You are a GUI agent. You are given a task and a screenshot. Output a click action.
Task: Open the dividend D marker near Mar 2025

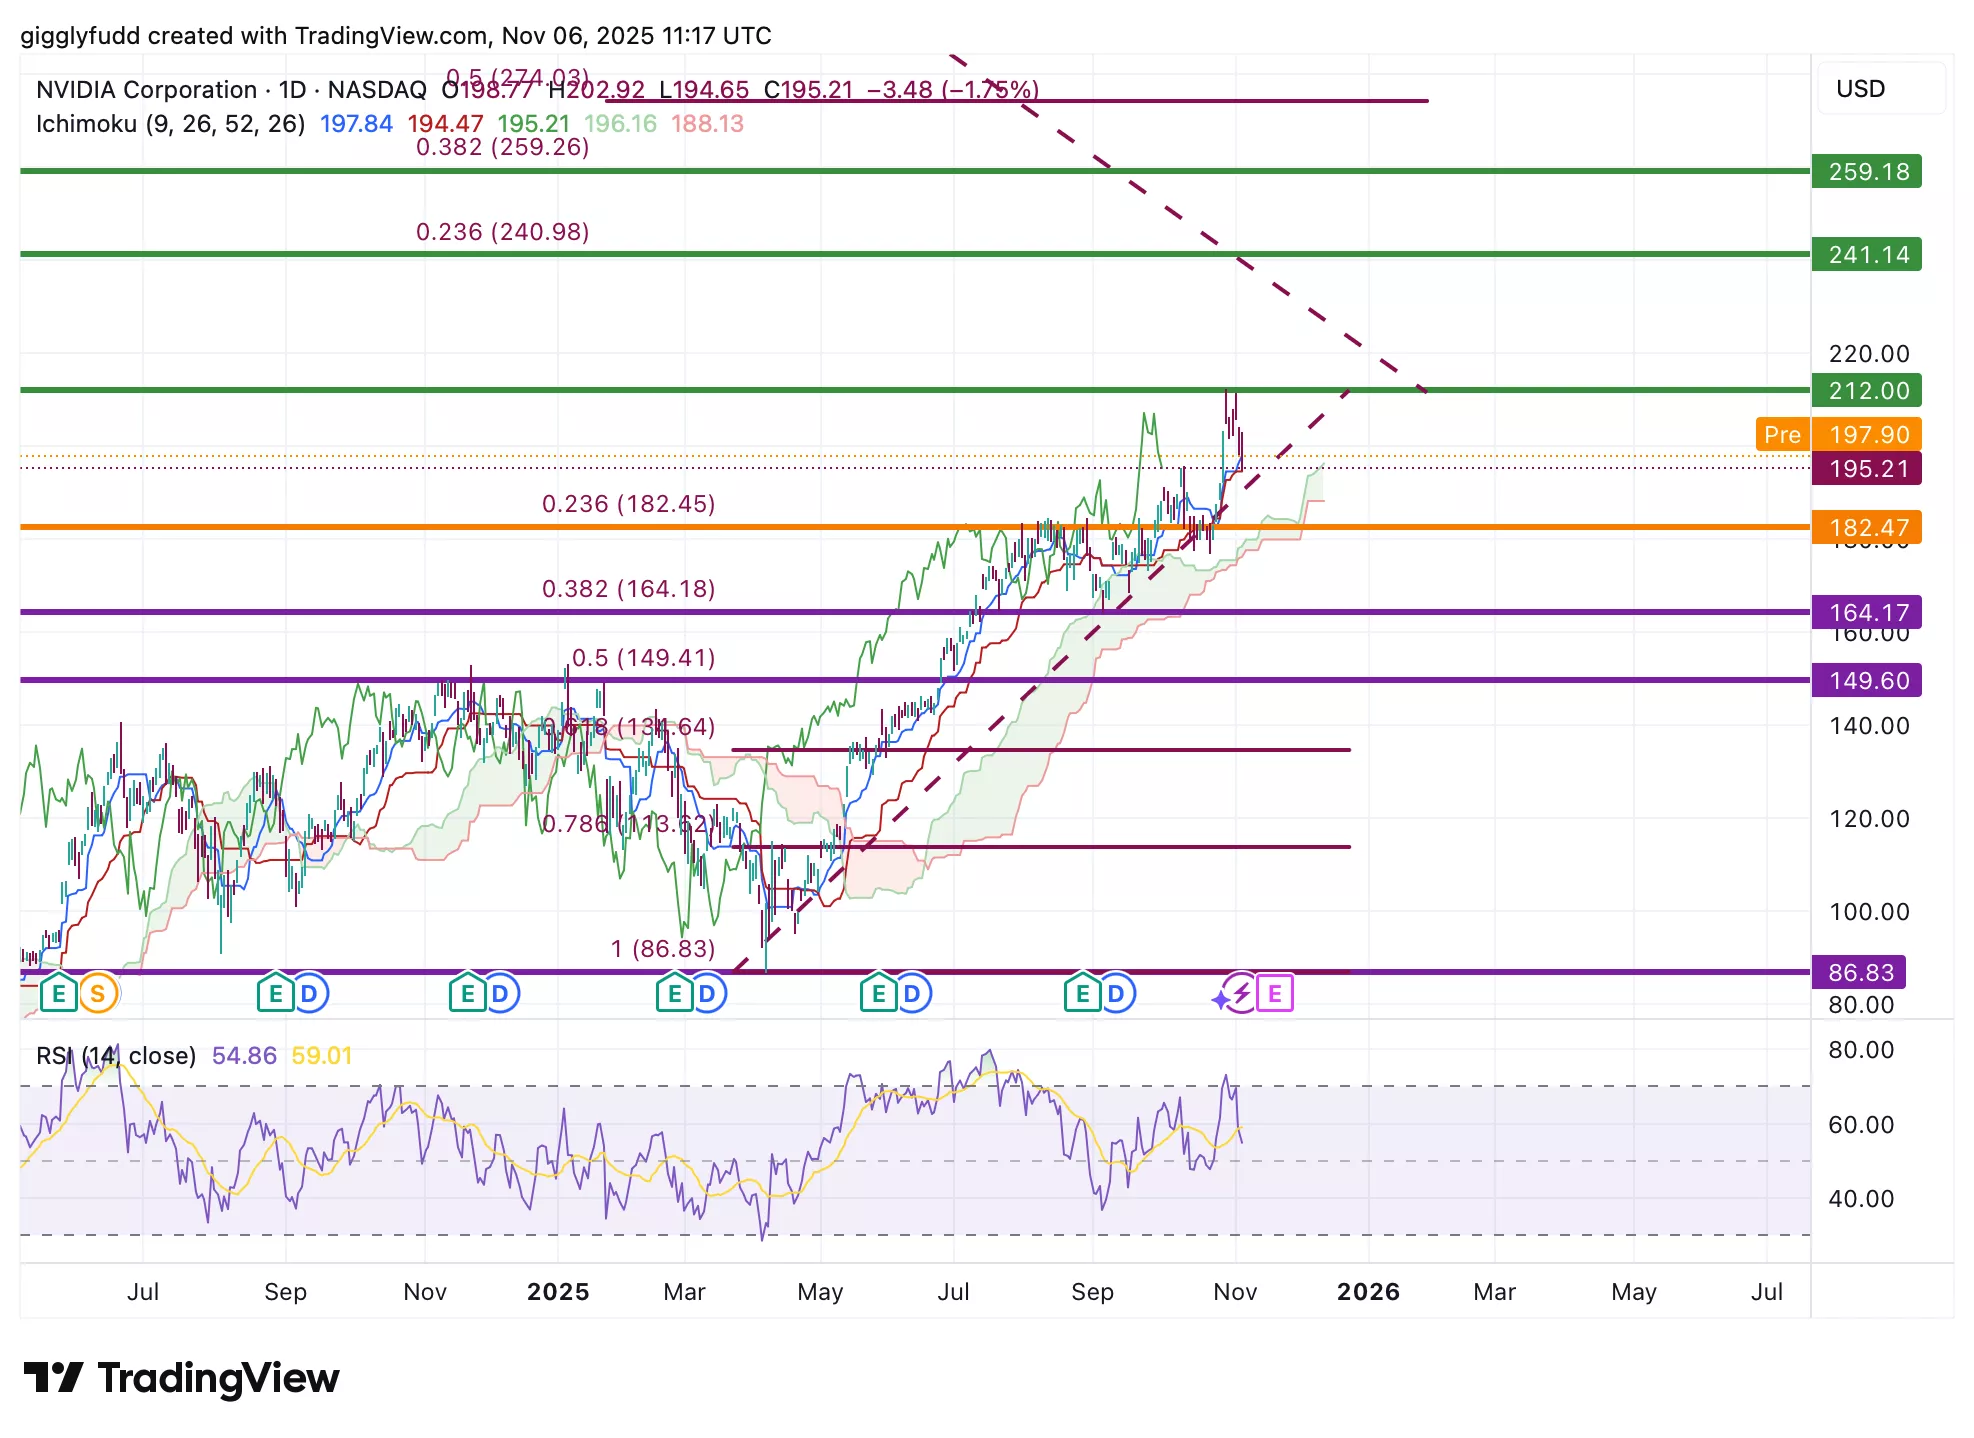(x=707, y=993)
